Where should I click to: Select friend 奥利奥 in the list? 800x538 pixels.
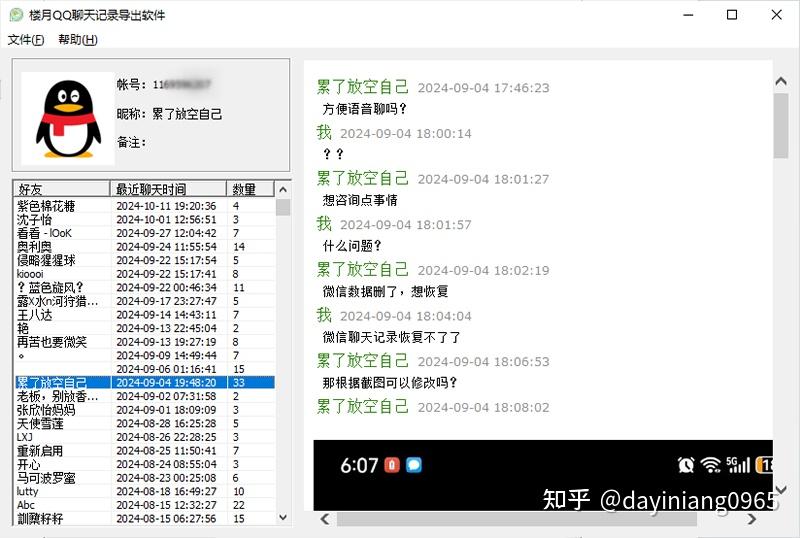pyautogui.click(x=34, y=247)
